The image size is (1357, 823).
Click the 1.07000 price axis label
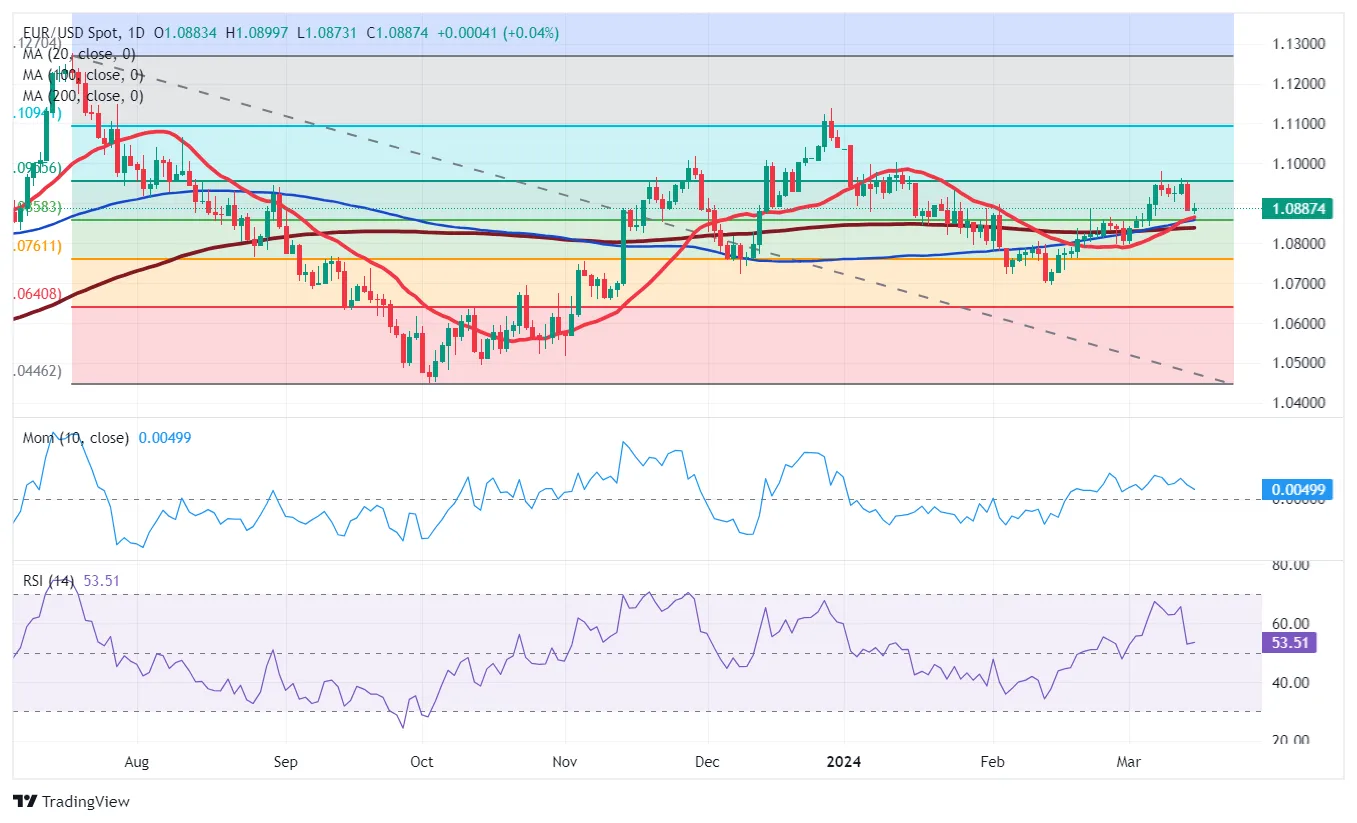[x=1299, y=284]
